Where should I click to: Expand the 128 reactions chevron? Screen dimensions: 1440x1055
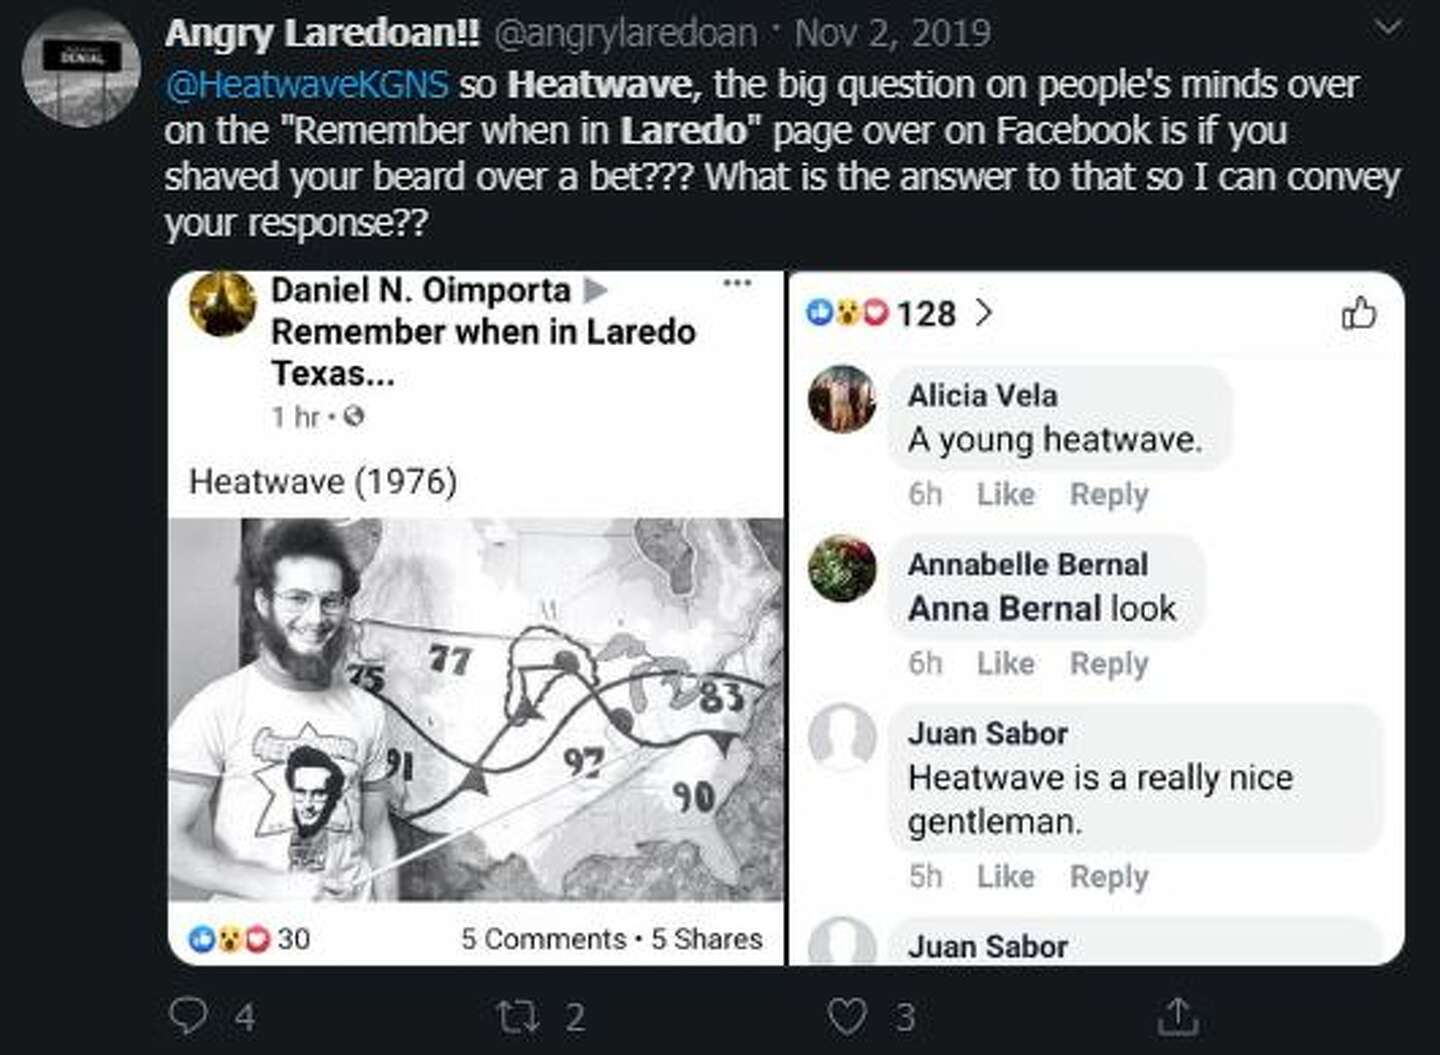coord(984,313)
